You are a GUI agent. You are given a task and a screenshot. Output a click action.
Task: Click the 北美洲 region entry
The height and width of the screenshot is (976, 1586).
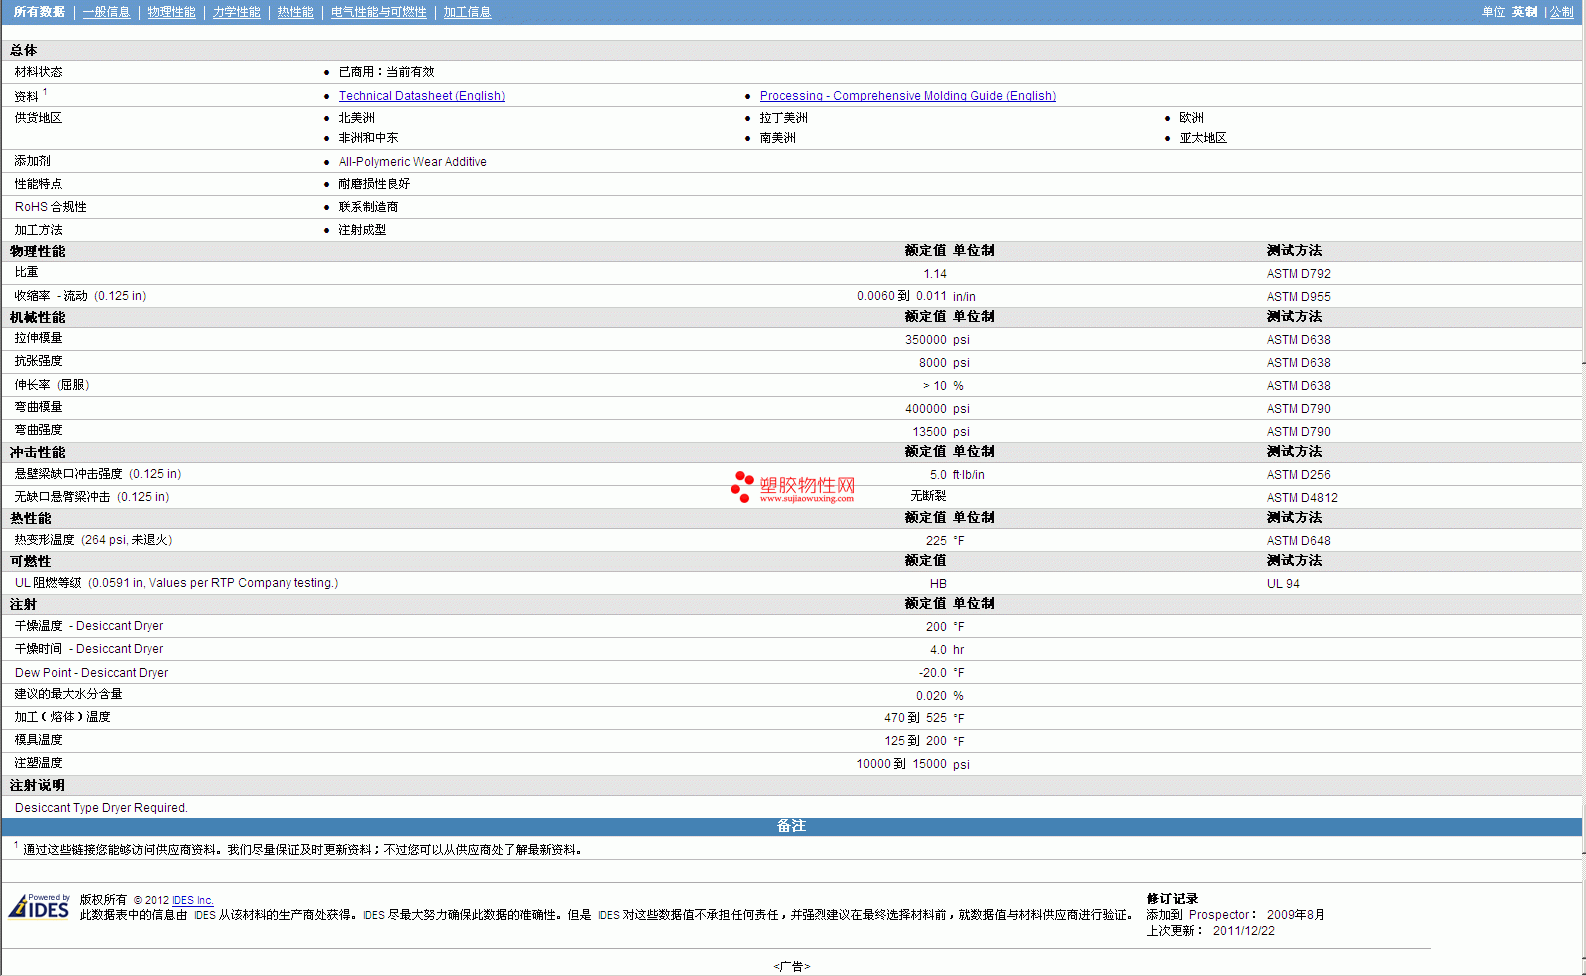356,118
